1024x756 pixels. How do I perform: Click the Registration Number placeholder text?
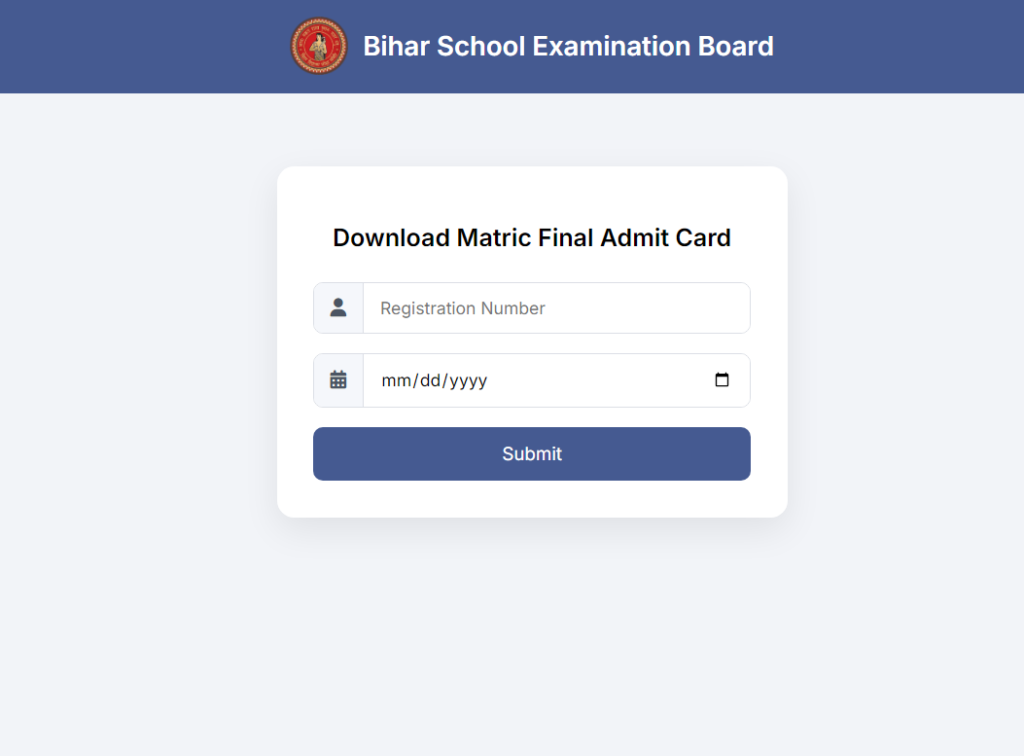click(462, 308)
